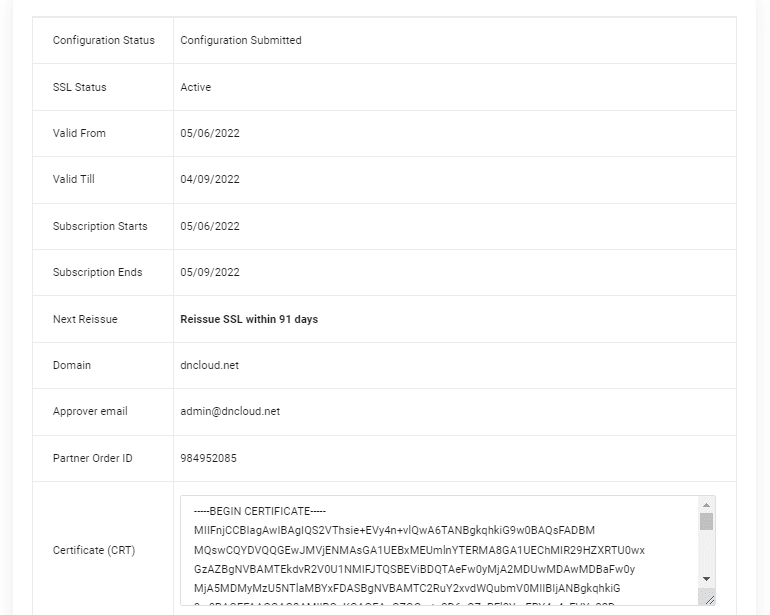770x615 pixels.
Task: Click the Configuration Status row label
Action: [104, 41]
